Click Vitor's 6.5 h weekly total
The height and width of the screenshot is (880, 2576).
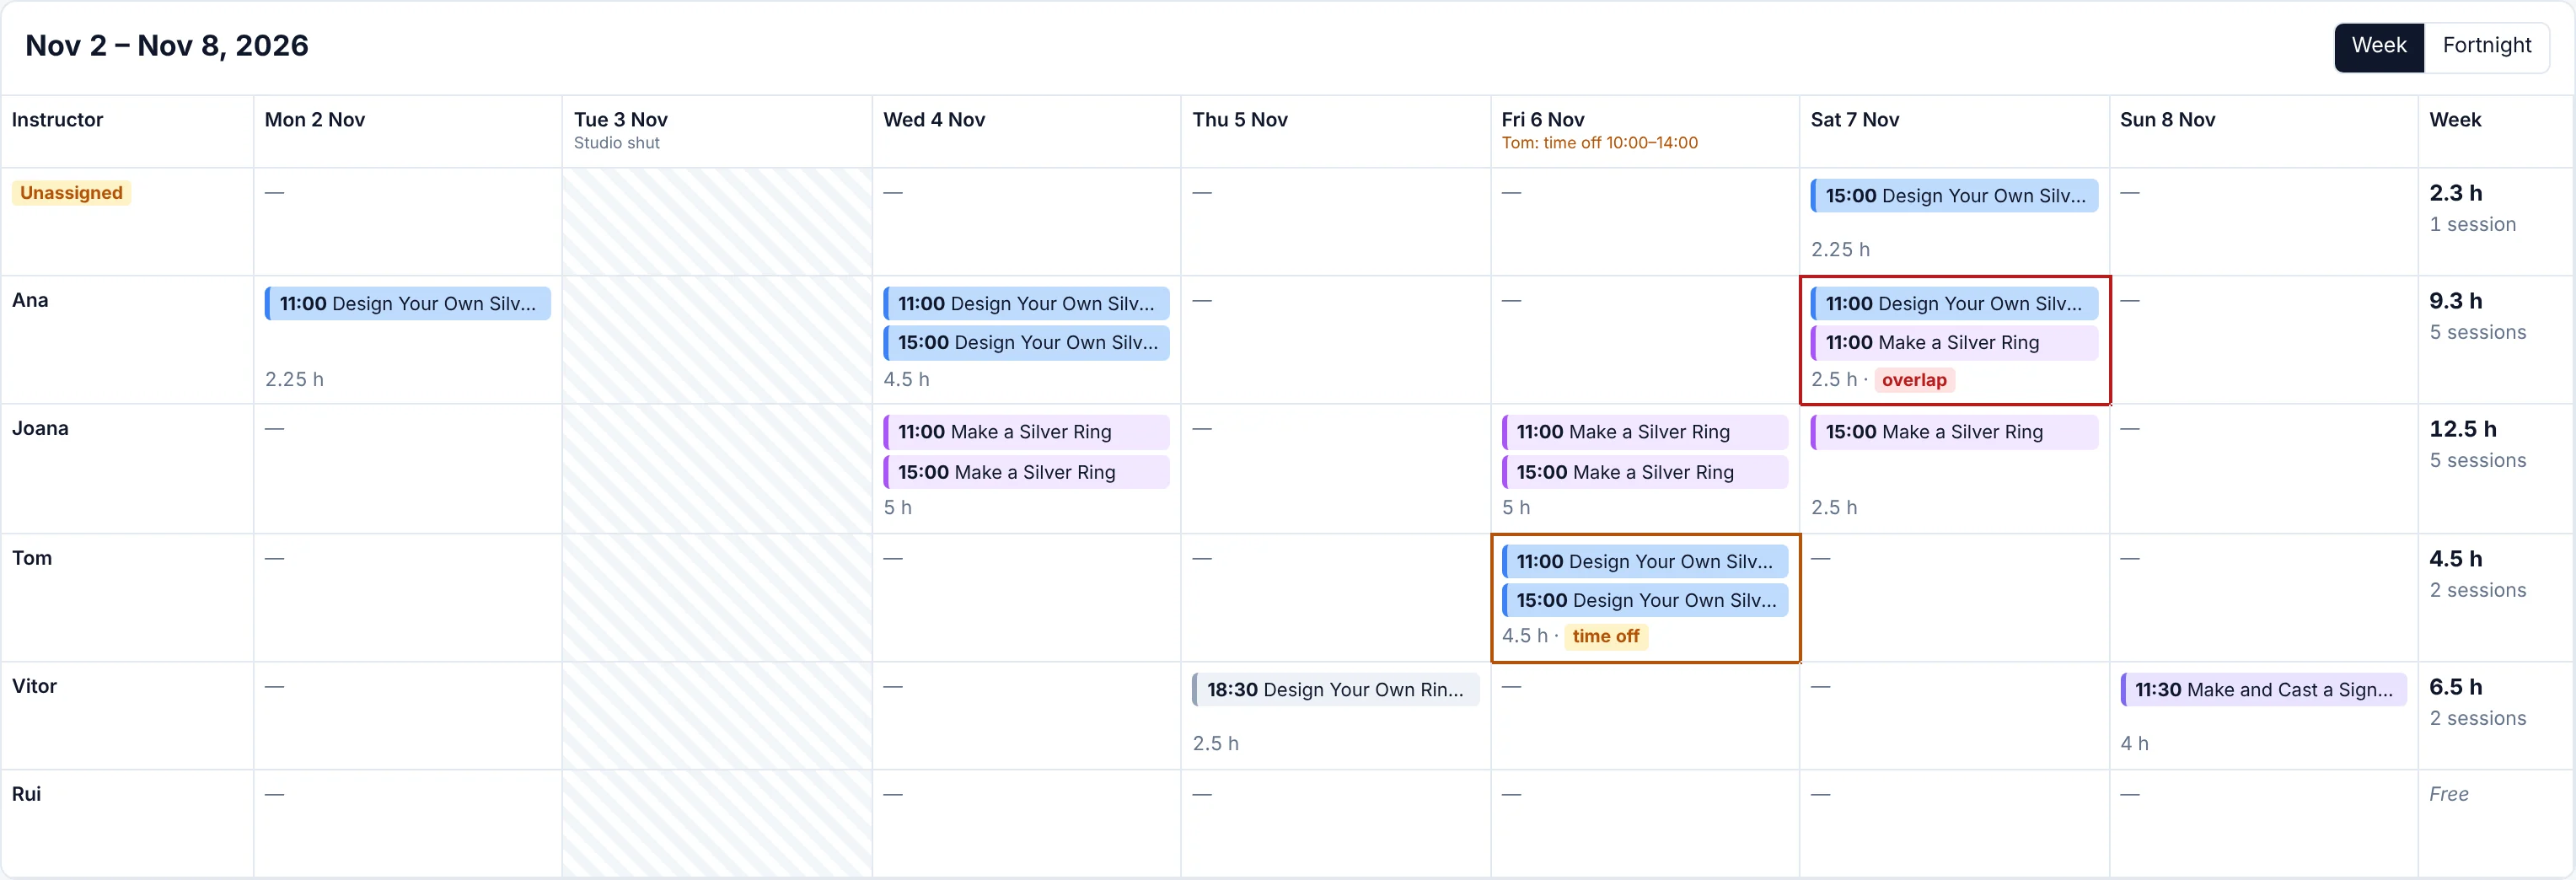[2456, 687]
